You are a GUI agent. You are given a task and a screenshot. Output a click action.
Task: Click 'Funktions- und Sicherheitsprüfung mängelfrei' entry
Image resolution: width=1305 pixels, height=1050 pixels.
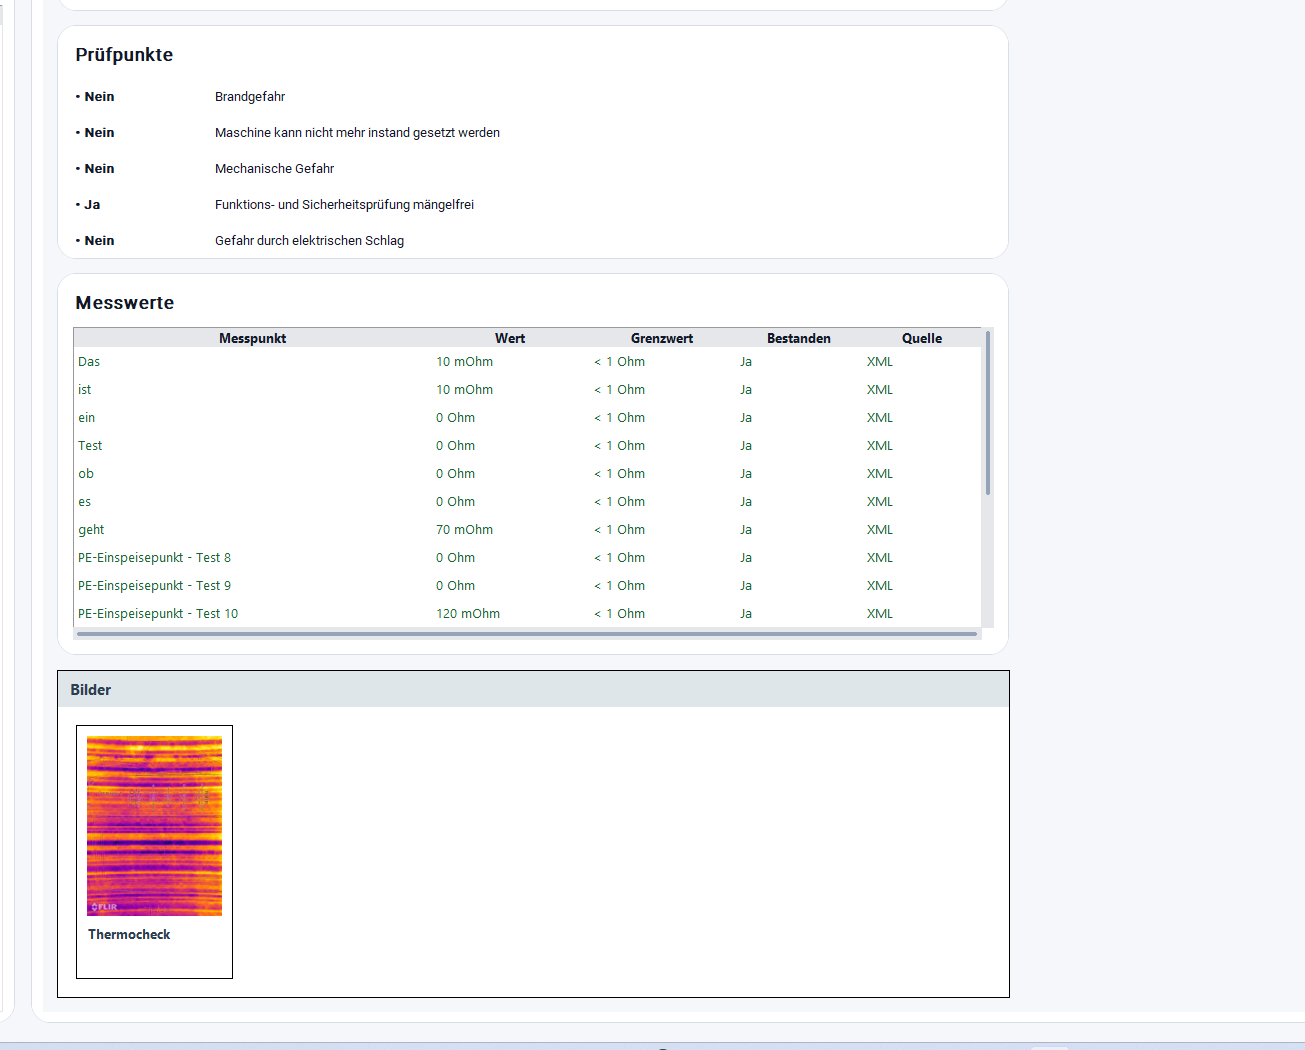coord(344,205)
